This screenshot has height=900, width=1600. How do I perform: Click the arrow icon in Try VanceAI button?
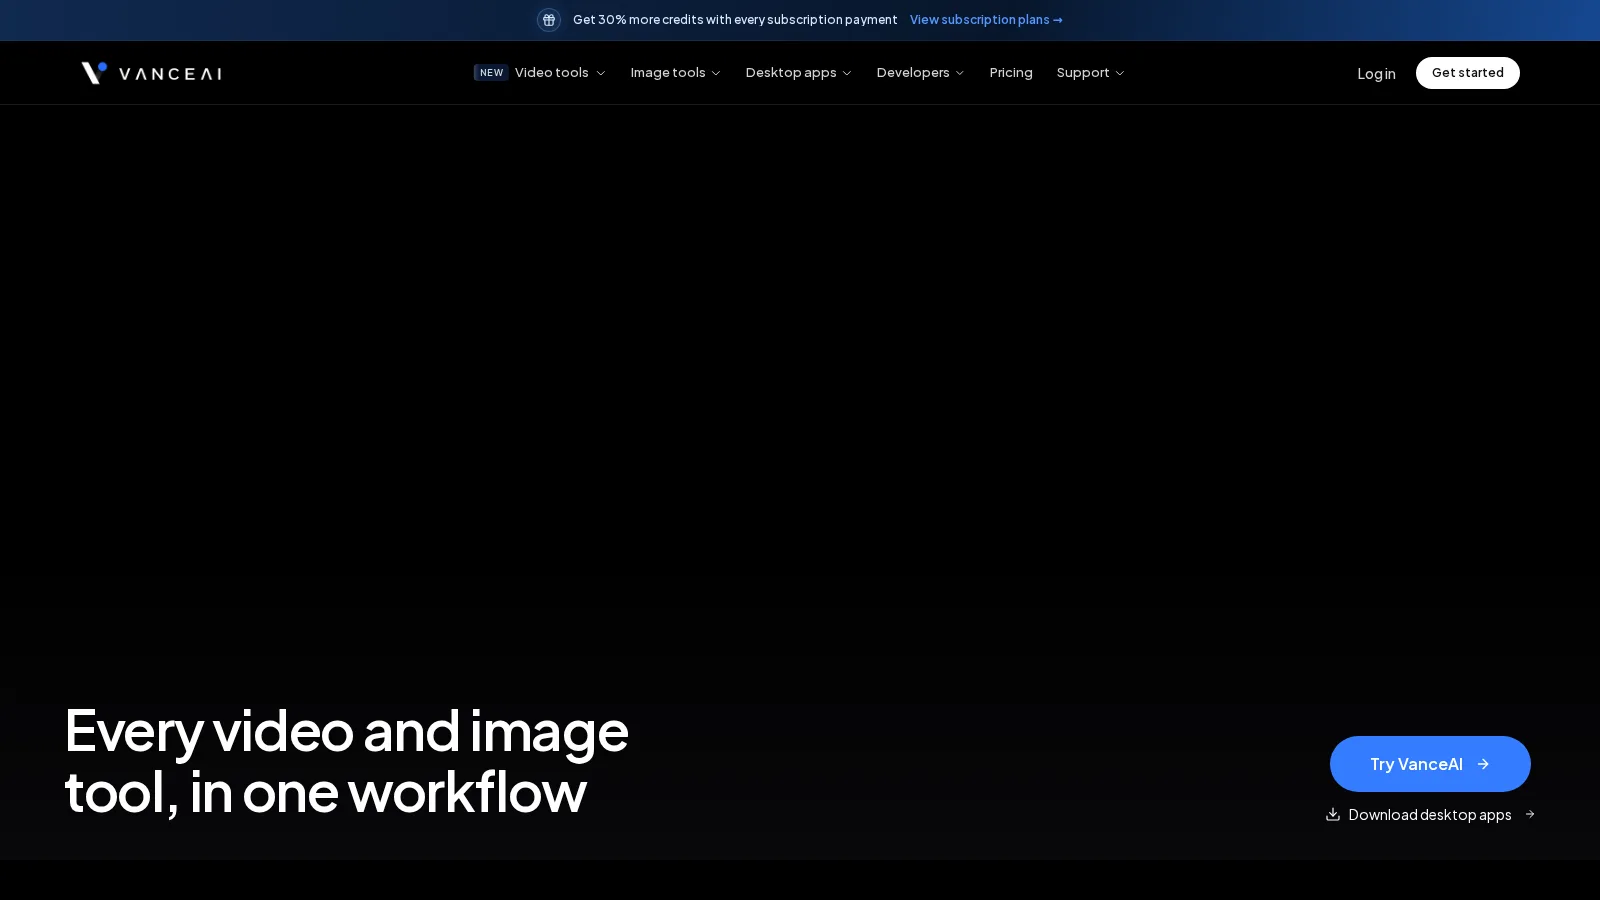(x=1483, y=764)
